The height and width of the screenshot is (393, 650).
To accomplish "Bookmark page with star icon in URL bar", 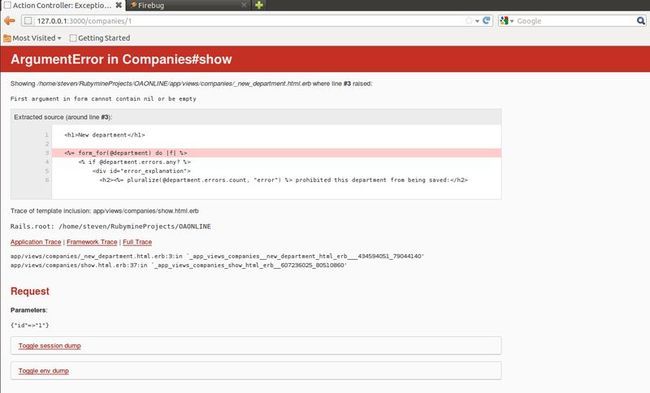I will (469, 21).
